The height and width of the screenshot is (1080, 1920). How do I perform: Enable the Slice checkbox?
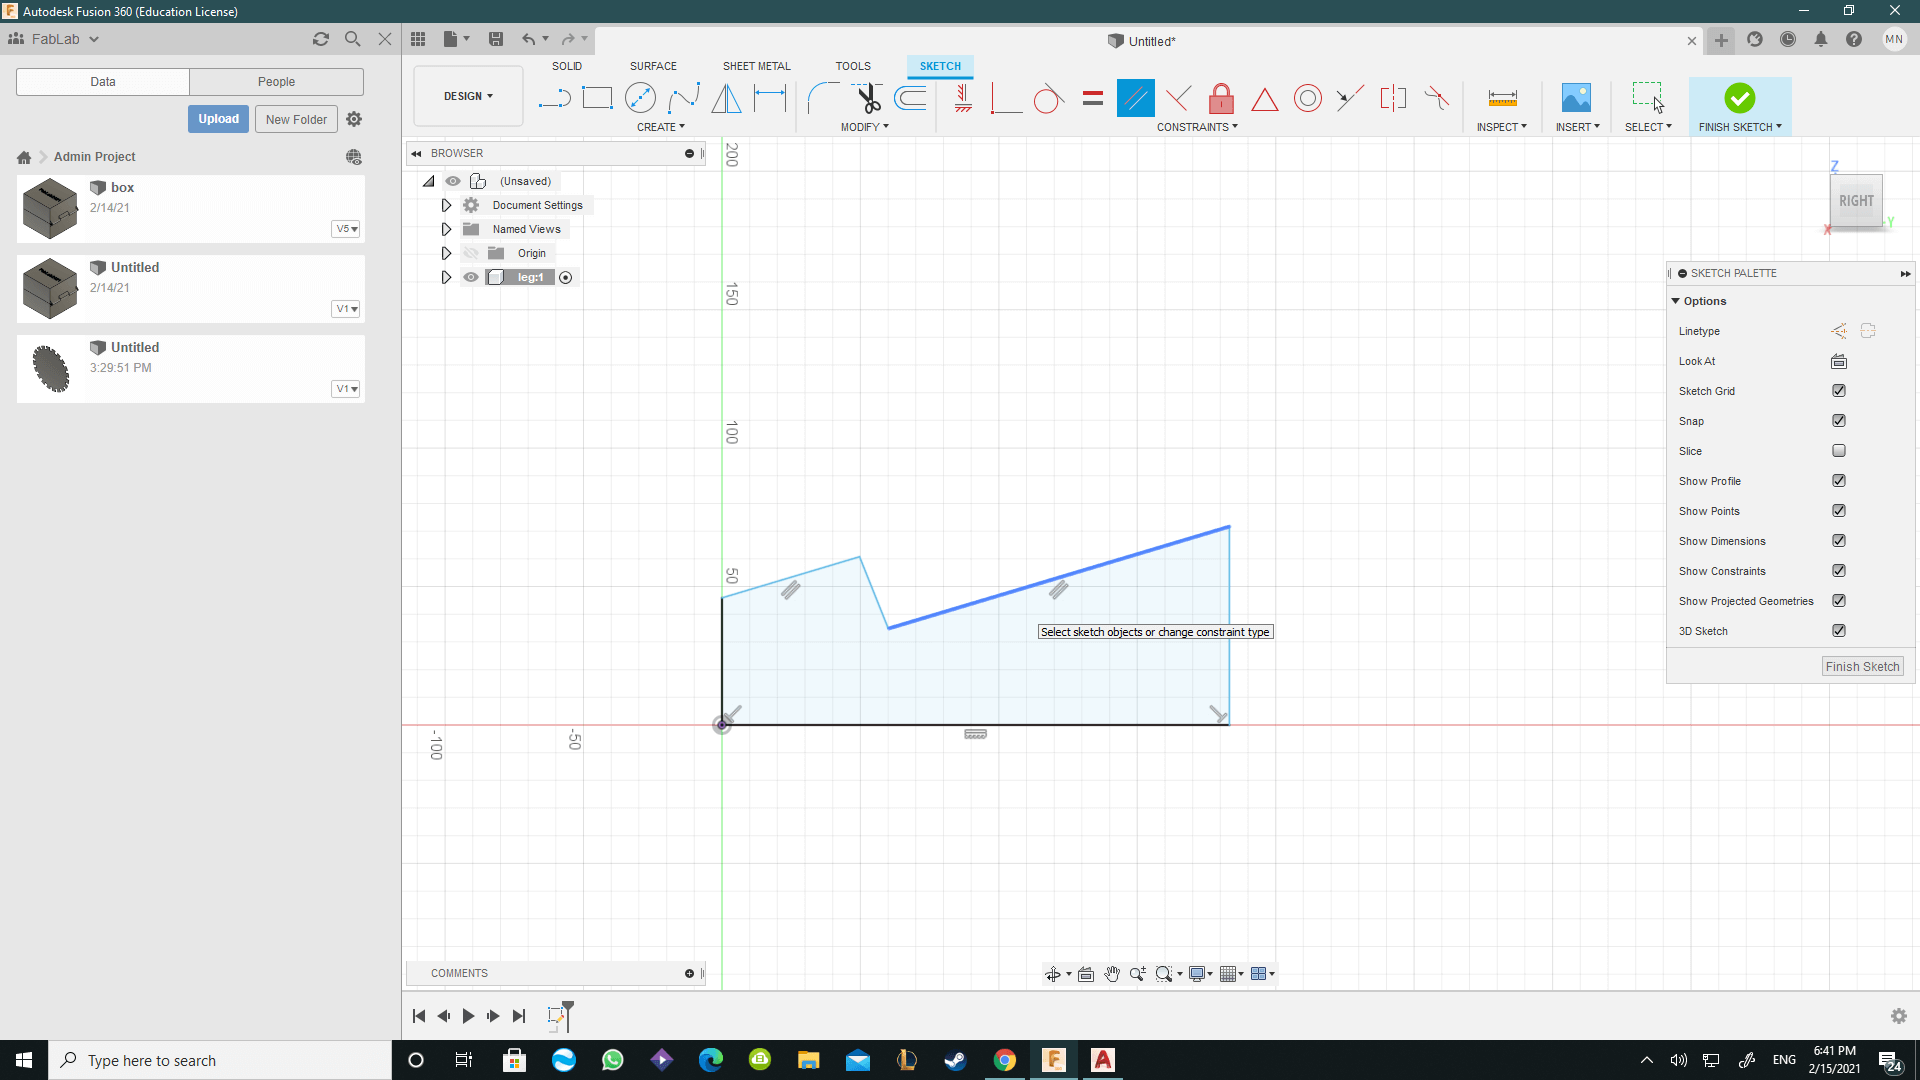pyautogui.click(x=1839, y=451)
